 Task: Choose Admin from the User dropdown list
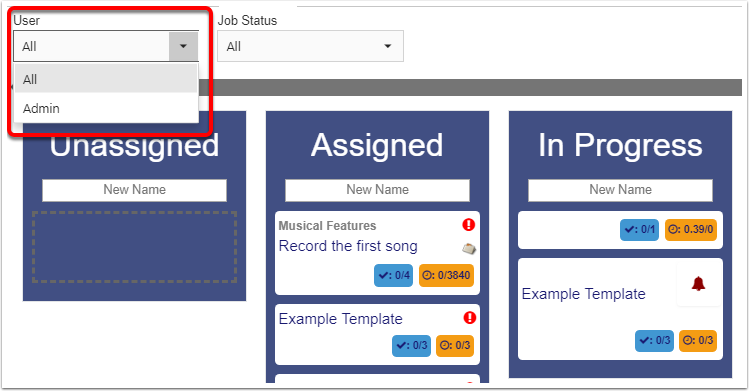tap(106, 108)
